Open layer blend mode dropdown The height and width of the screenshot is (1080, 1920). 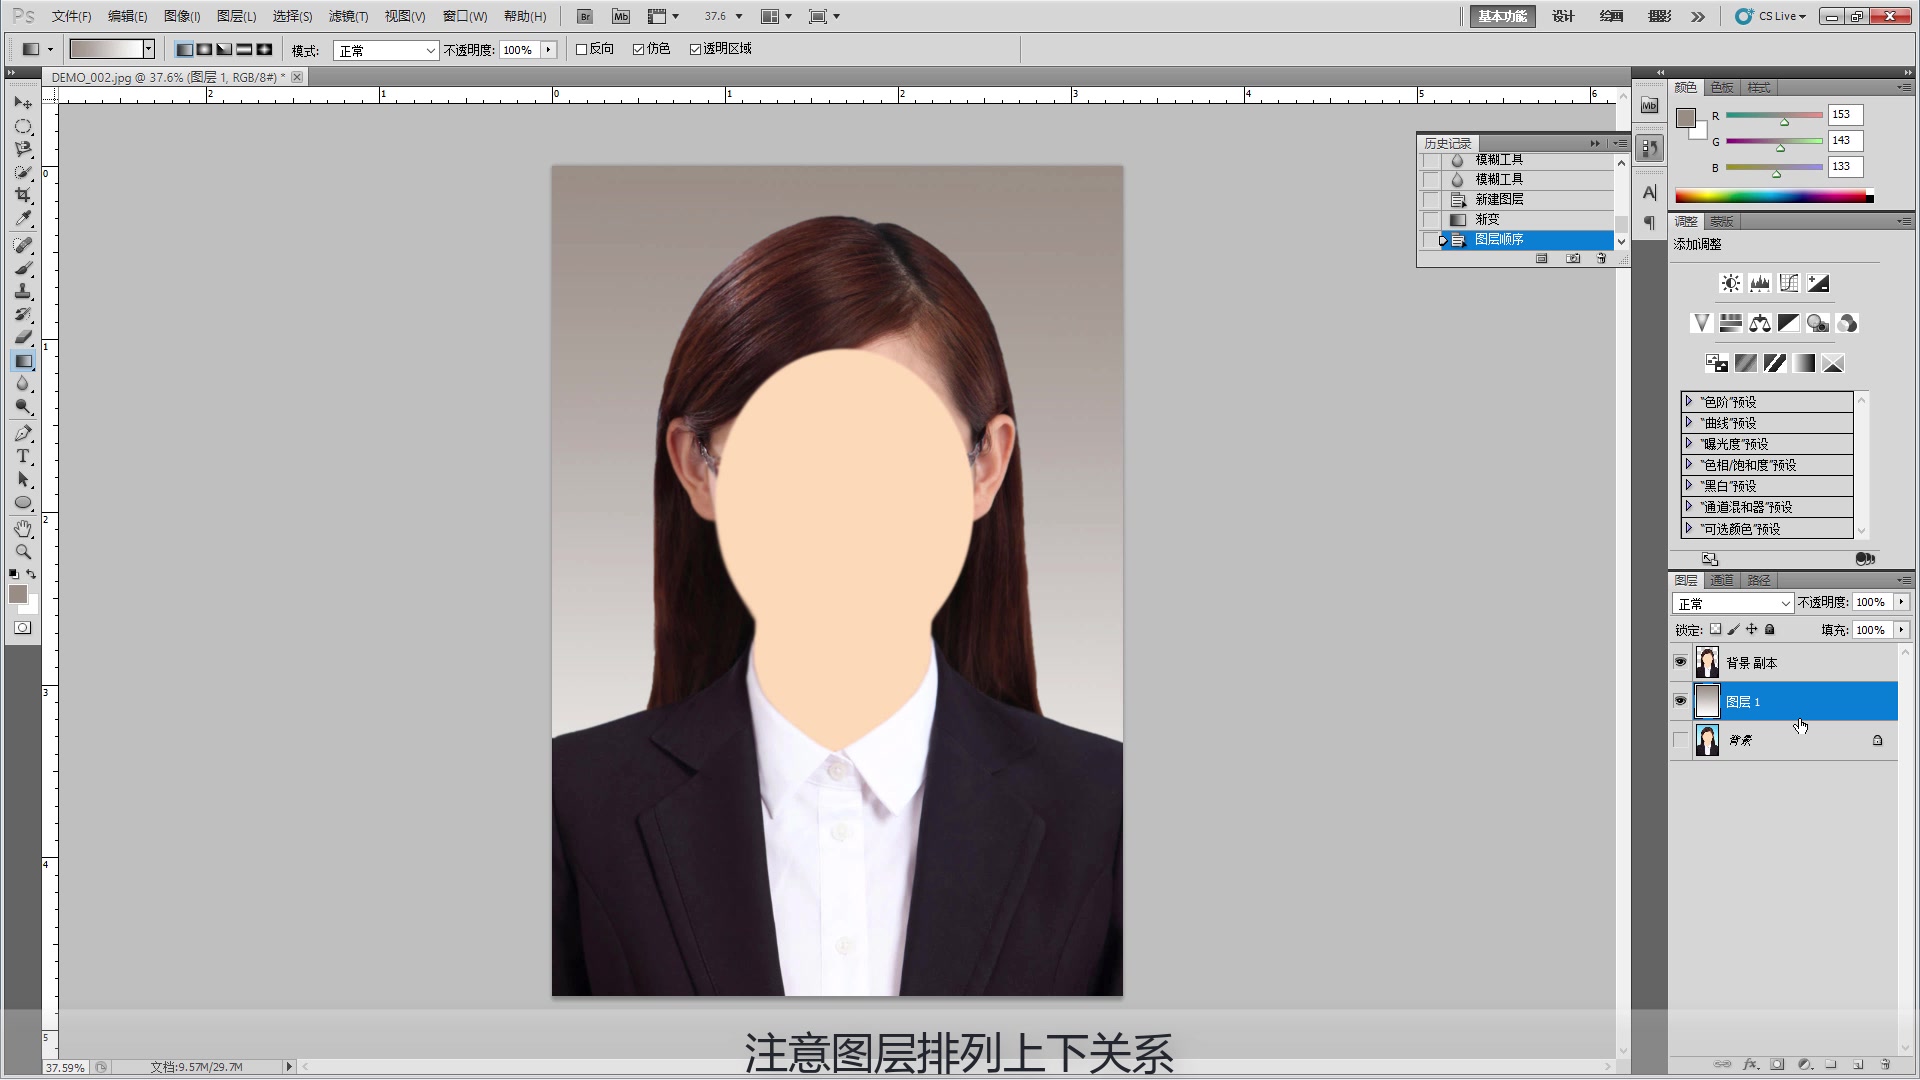point(1733,603)
